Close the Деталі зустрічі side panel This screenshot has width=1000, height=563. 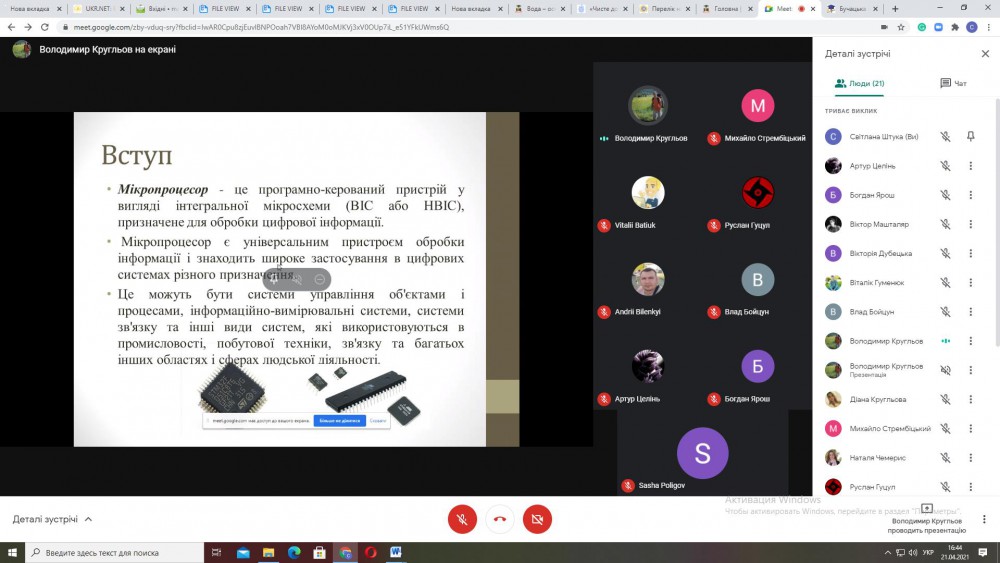point(985,53)
